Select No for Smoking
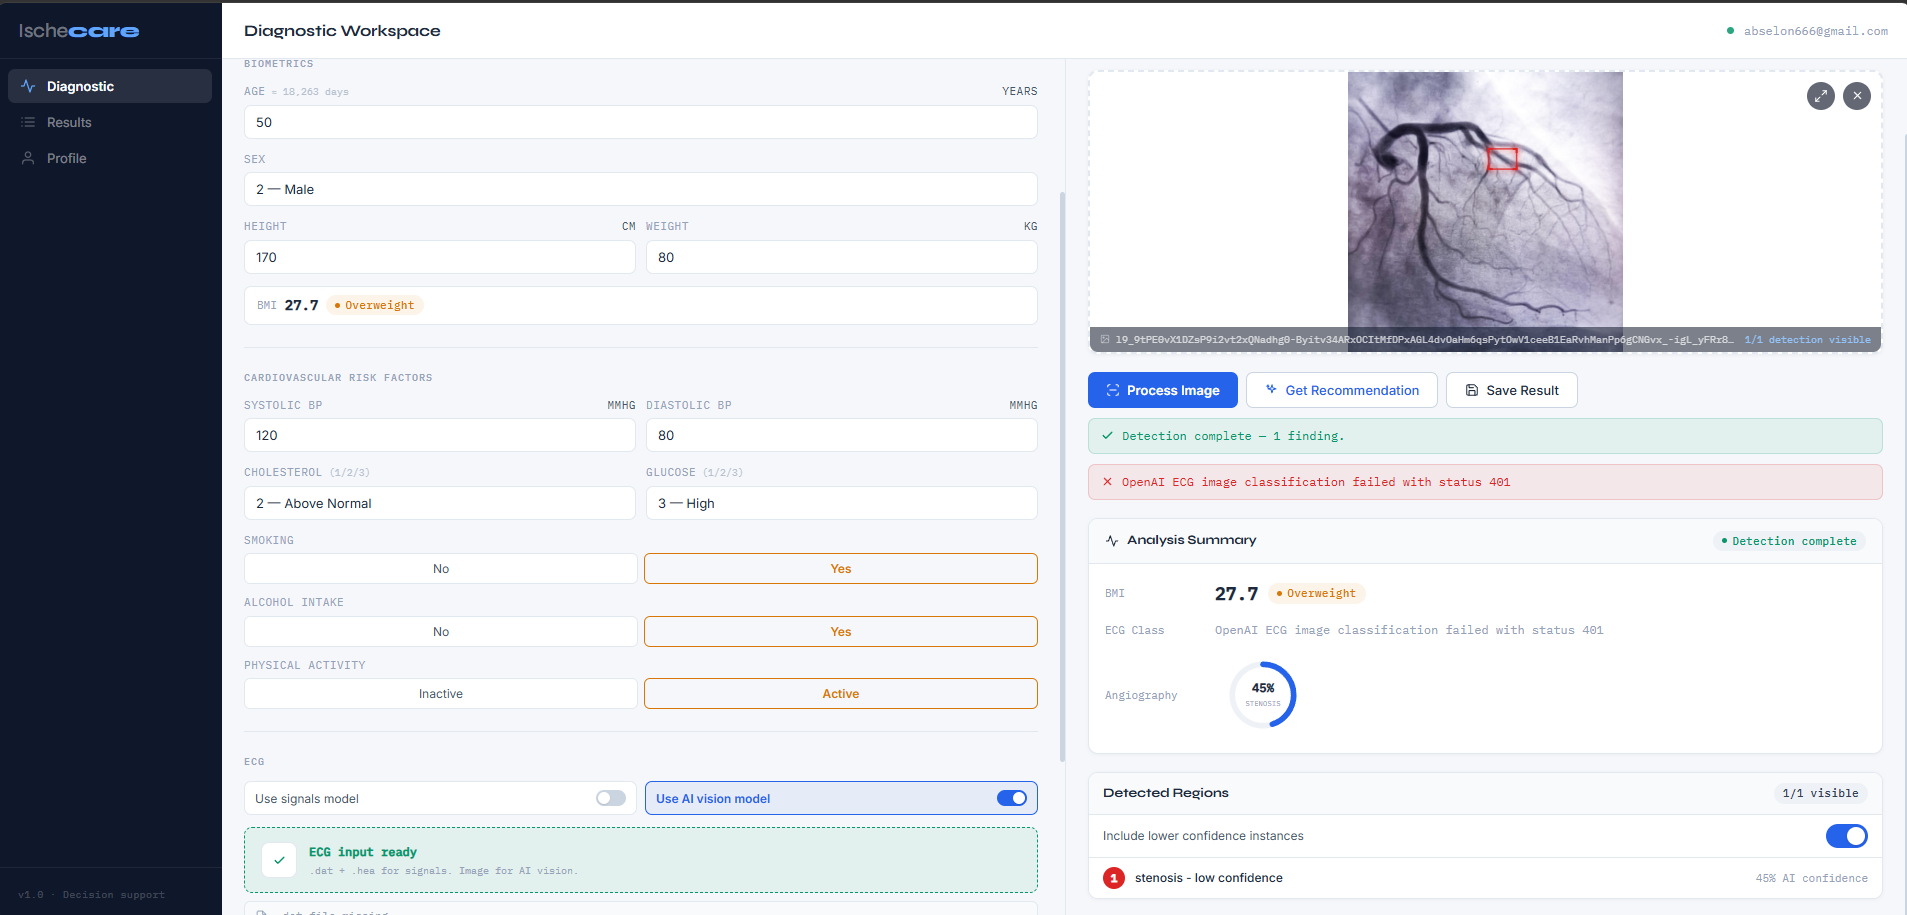Image resolution: width=1907 pixels, height=915 pixels. pos(441,569)
